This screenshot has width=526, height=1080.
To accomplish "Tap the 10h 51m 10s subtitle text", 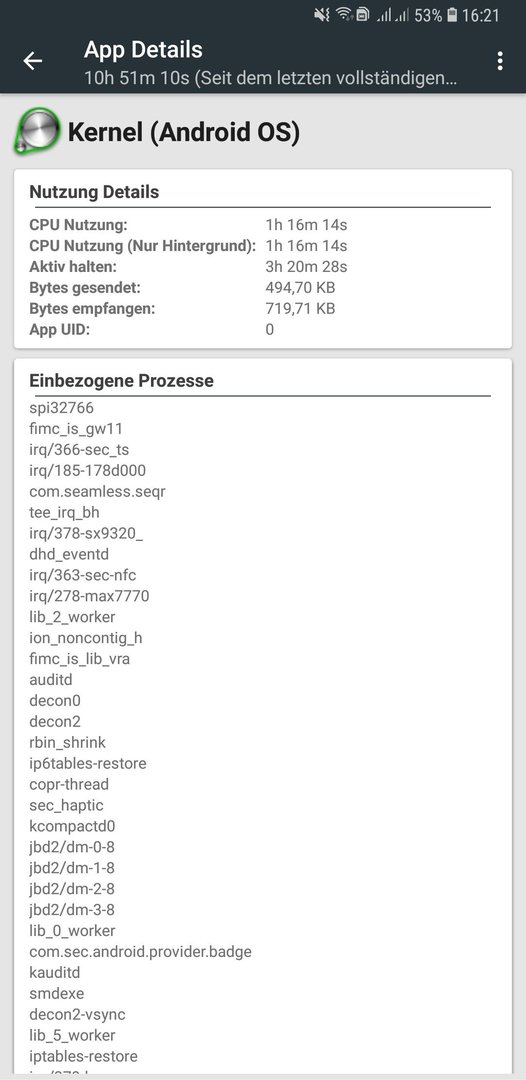I will click(x=271, y=78).
